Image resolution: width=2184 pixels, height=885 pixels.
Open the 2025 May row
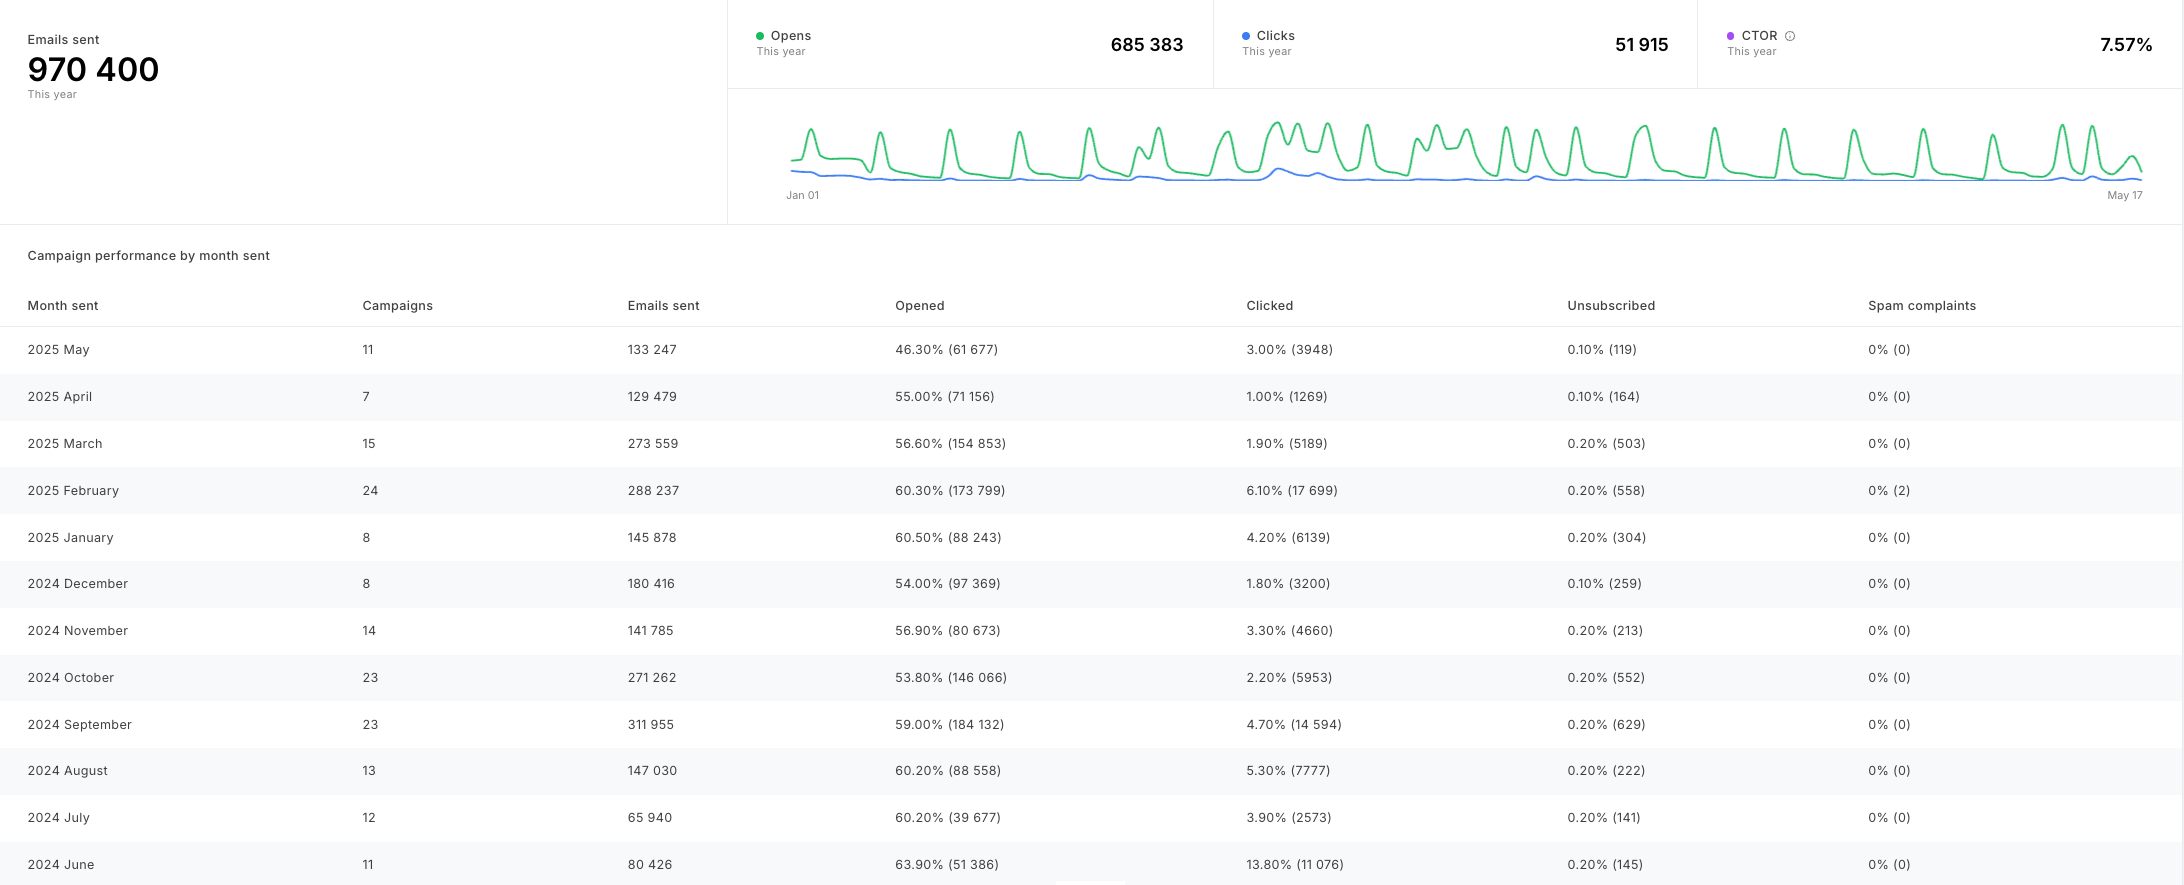pyautogui.click(x=59, y=350)
